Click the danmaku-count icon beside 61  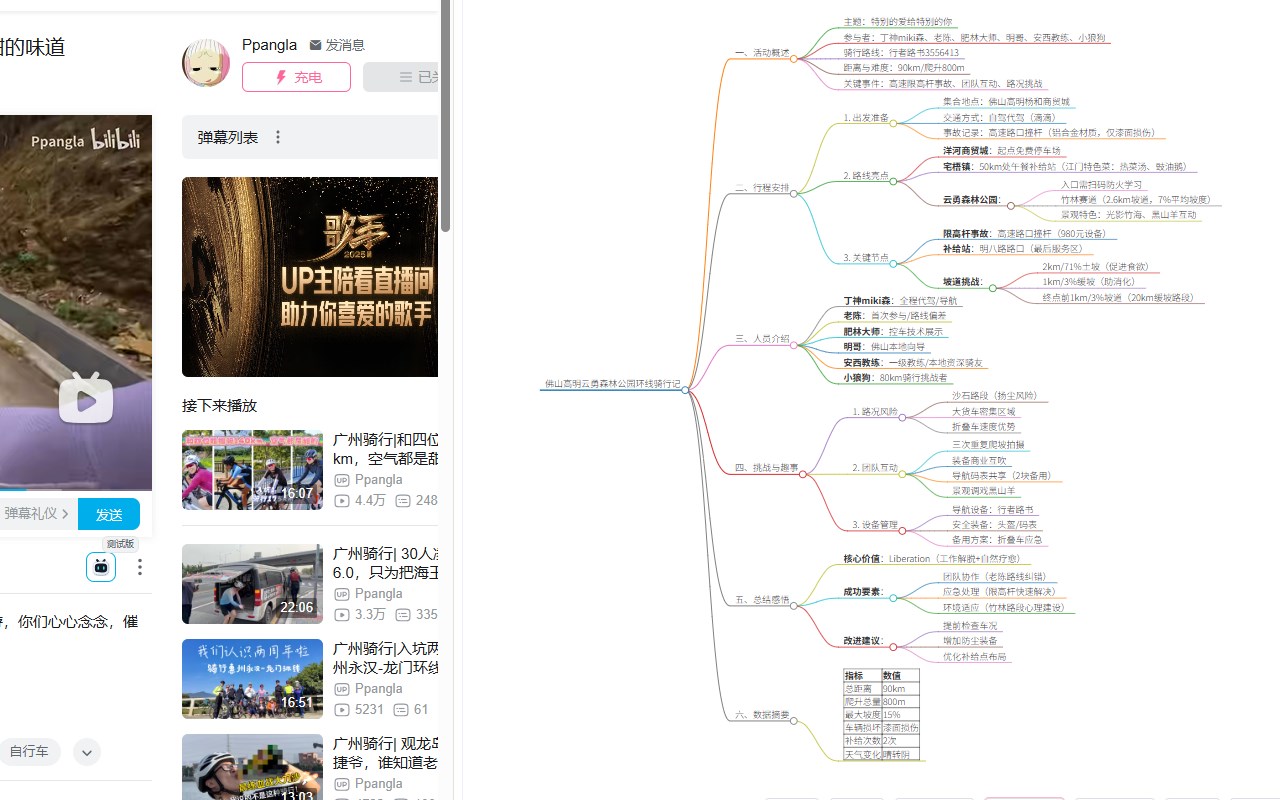click(x=401, y=709)
